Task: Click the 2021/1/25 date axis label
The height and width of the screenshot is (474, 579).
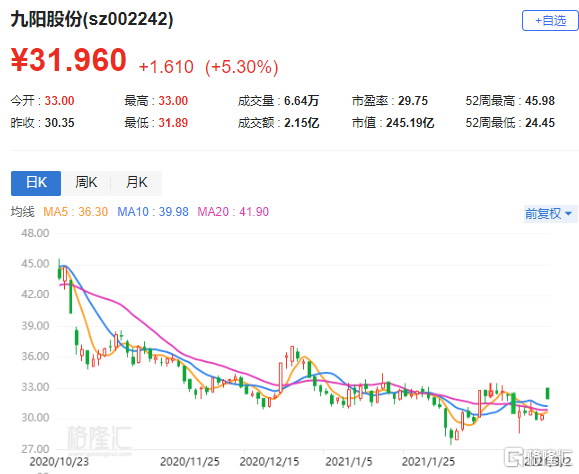Action: pos(428,462)
